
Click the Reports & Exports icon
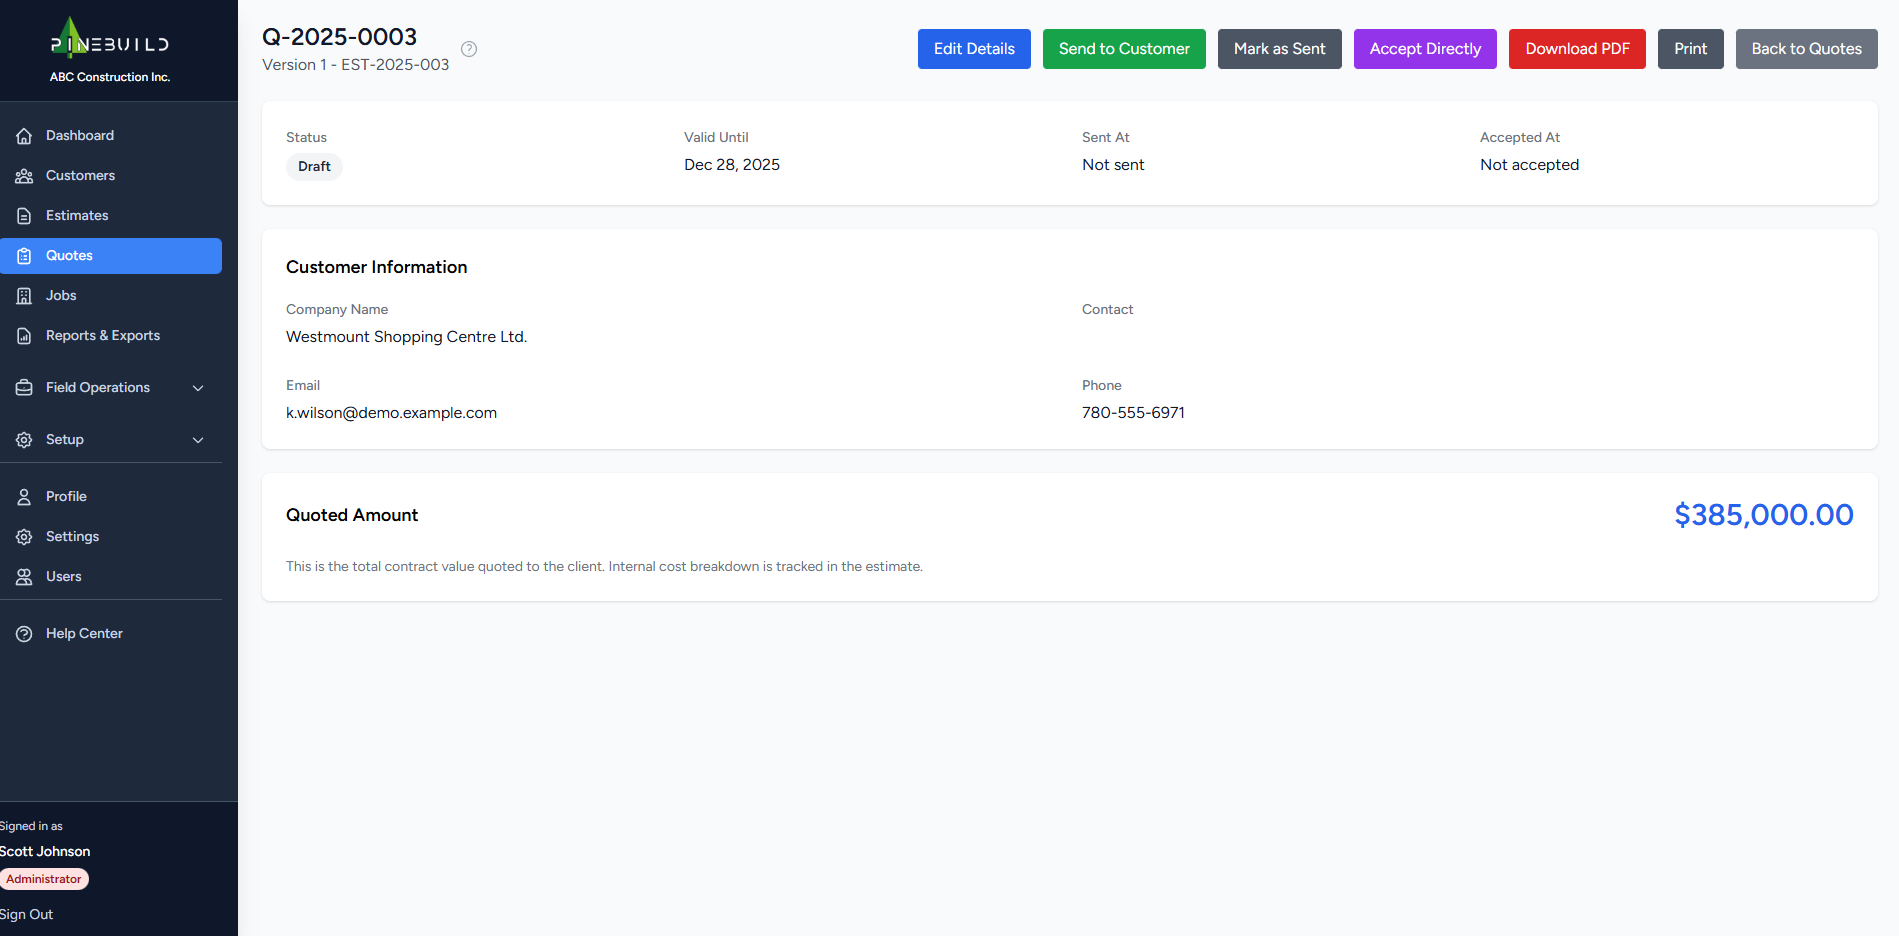tap(24, 336)
